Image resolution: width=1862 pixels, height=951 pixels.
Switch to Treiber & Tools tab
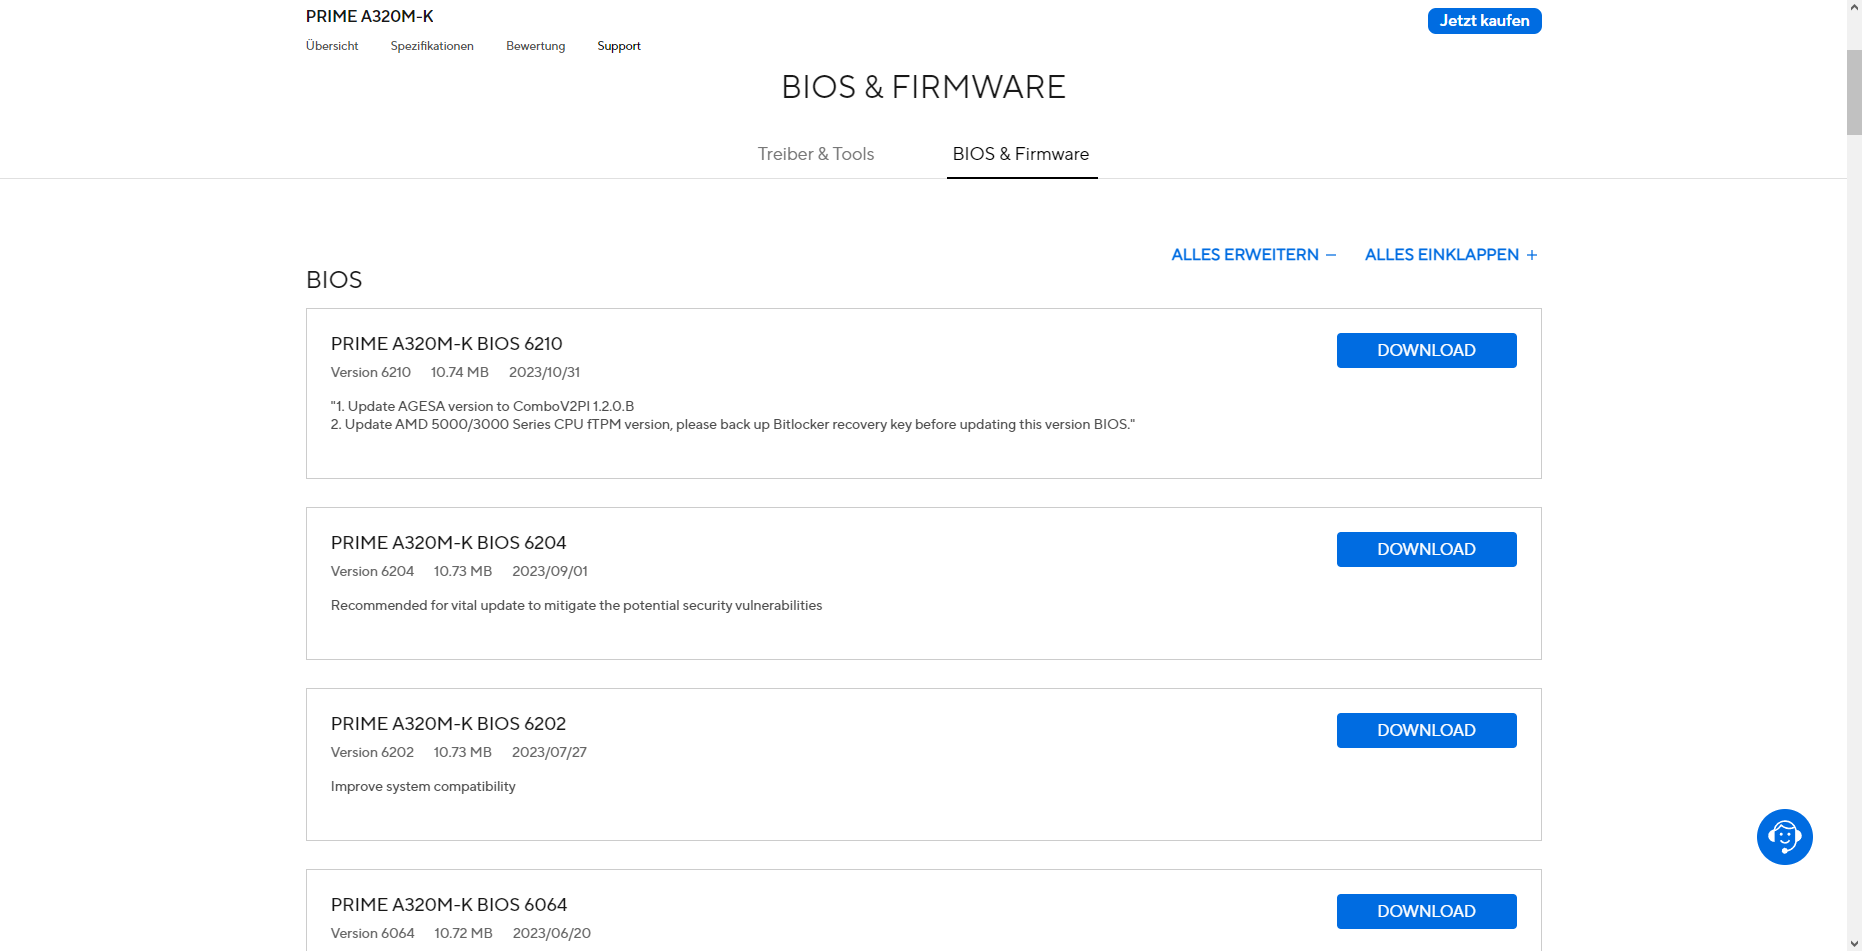(816, 154)
